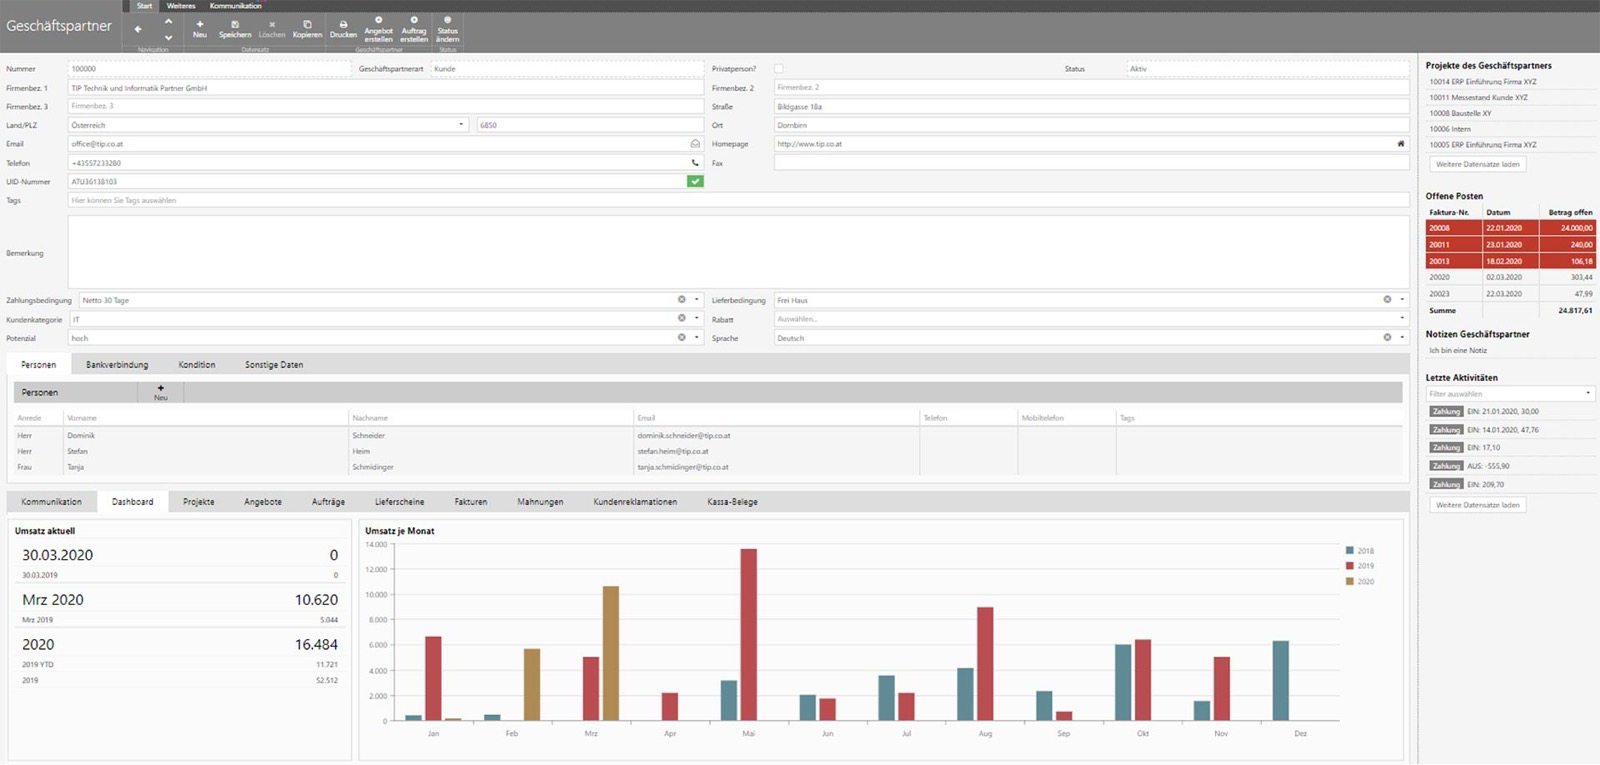Screen dimensions: 1600x765
Task: Click the green UID-Nummer validation checkmark
Action: point(695,181)
